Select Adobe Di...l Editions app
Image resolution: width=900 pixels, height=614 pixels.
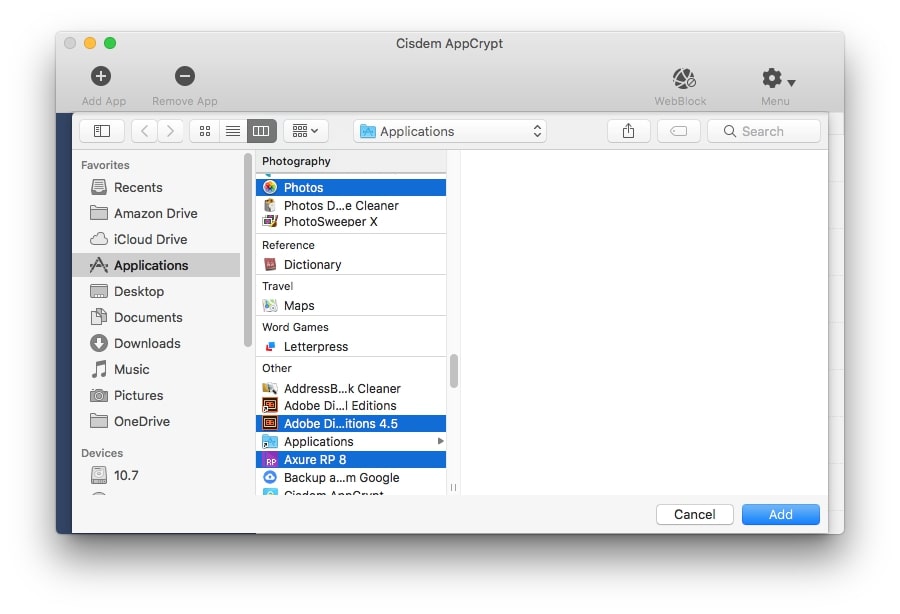[x=351, y=406]
